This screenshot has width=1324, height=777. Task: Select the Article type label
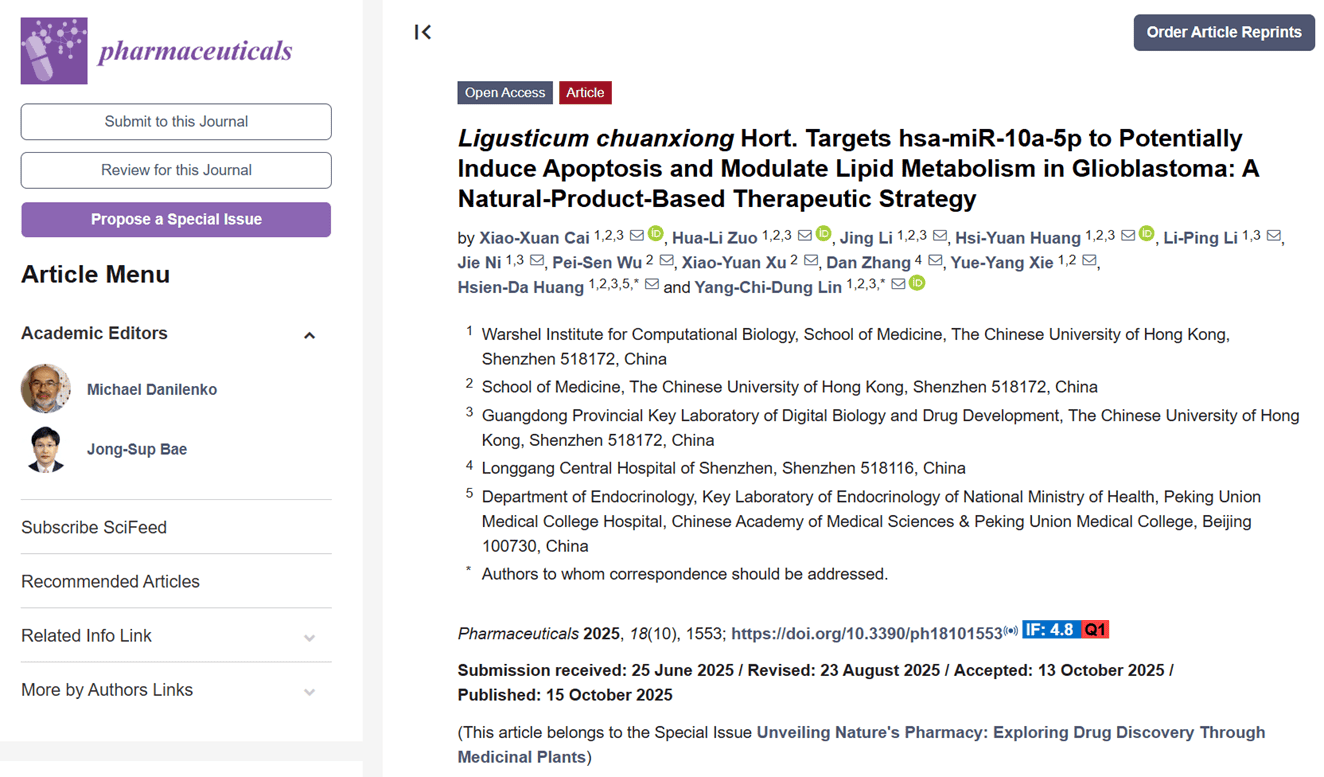pyautogui.click(x=585, y=92)
